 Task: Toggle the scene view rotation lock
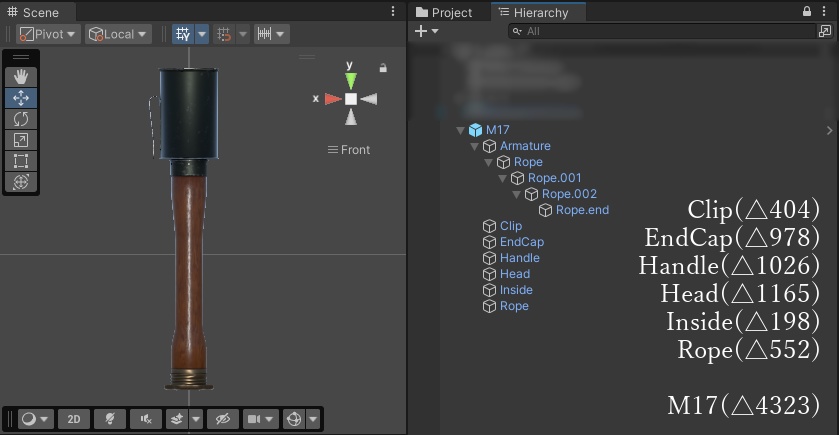pos(383,68)
